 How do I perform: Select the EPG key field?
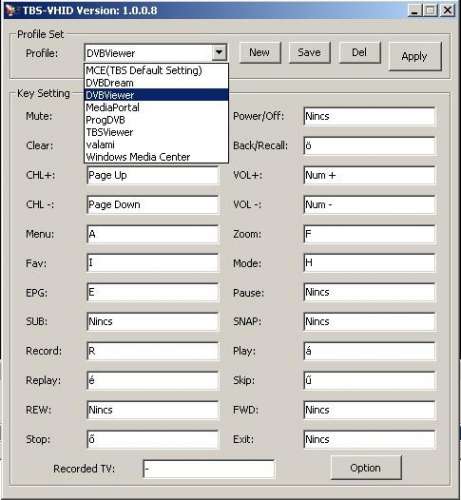[153, 292]
